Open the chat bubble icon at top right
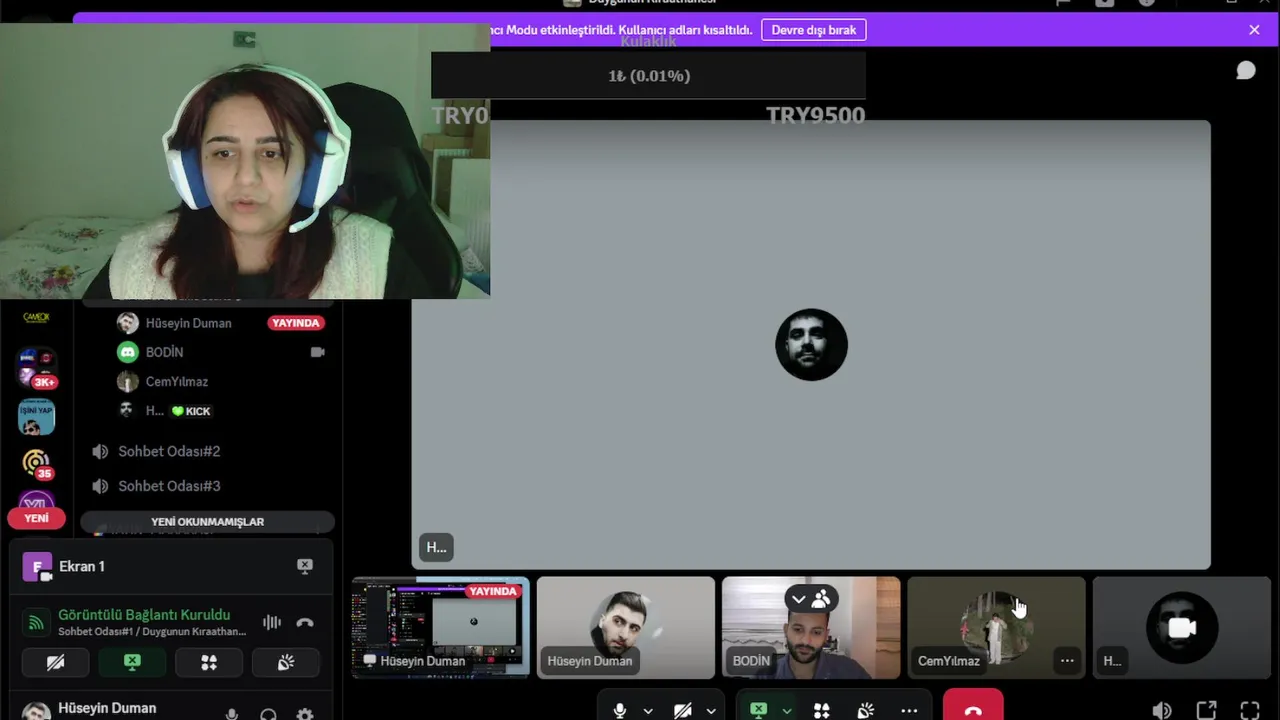 click(x=1245, y=70)
